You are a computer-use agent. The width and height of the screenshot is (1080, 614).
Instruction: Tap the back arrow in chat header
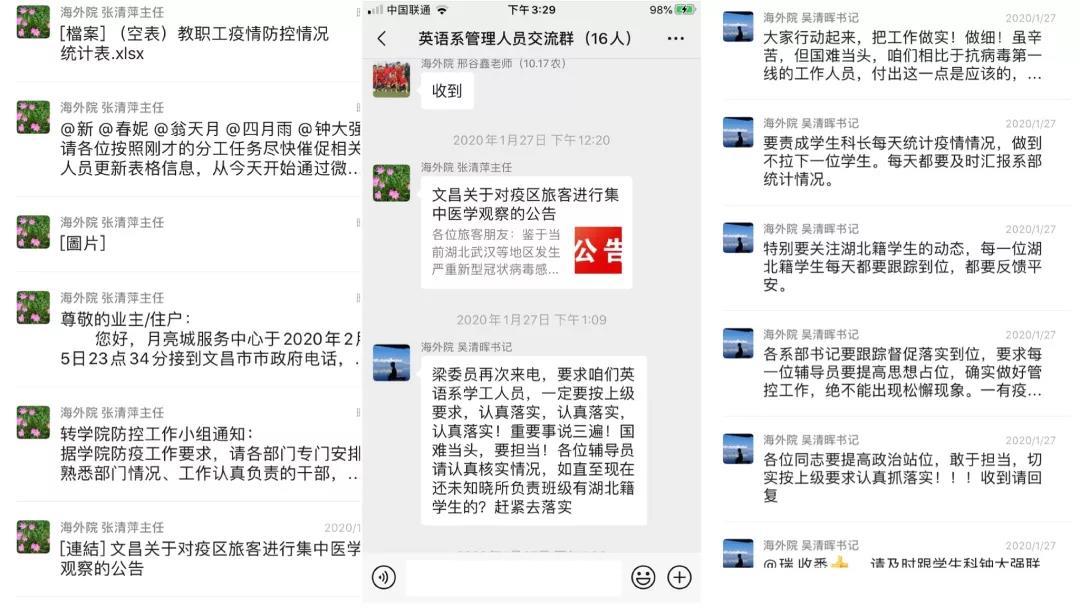[382, 39]
